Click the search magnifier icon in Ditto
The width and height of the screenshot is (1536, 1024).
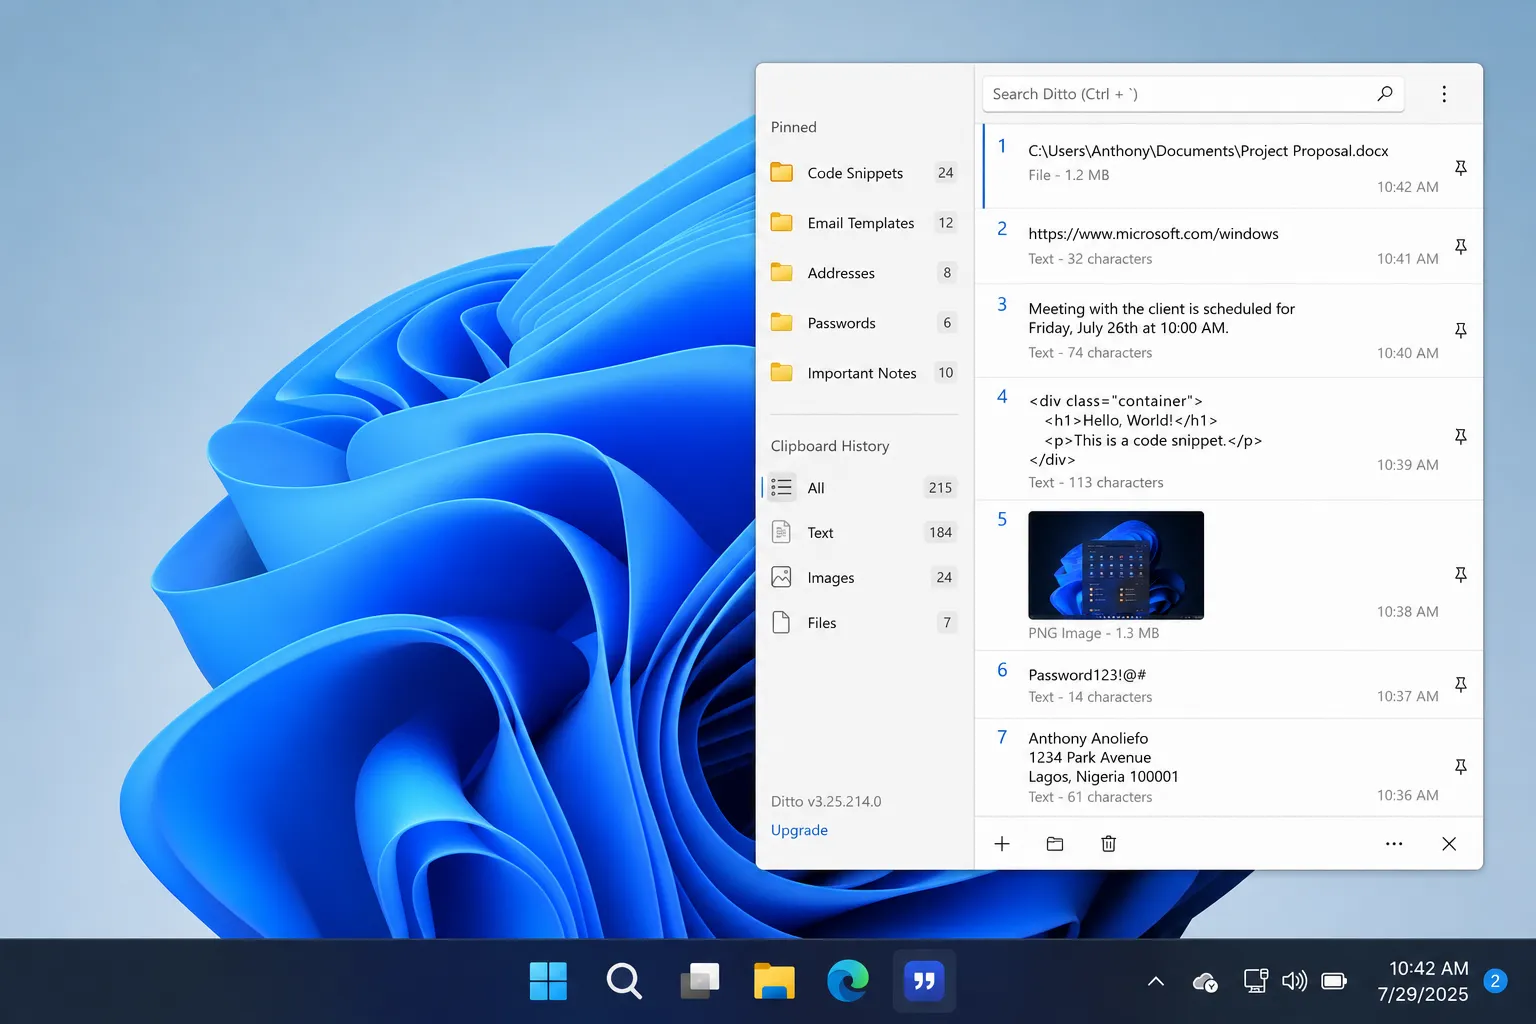[x=1385, y=94]
